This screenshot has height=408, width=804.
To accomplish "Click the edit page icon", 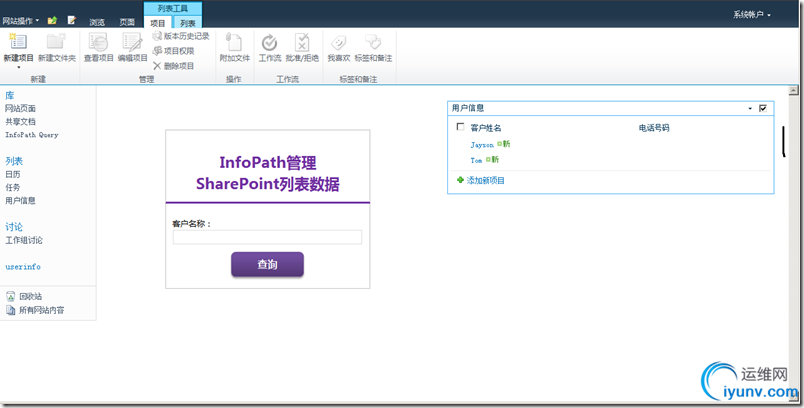I will tap(72, 21).
